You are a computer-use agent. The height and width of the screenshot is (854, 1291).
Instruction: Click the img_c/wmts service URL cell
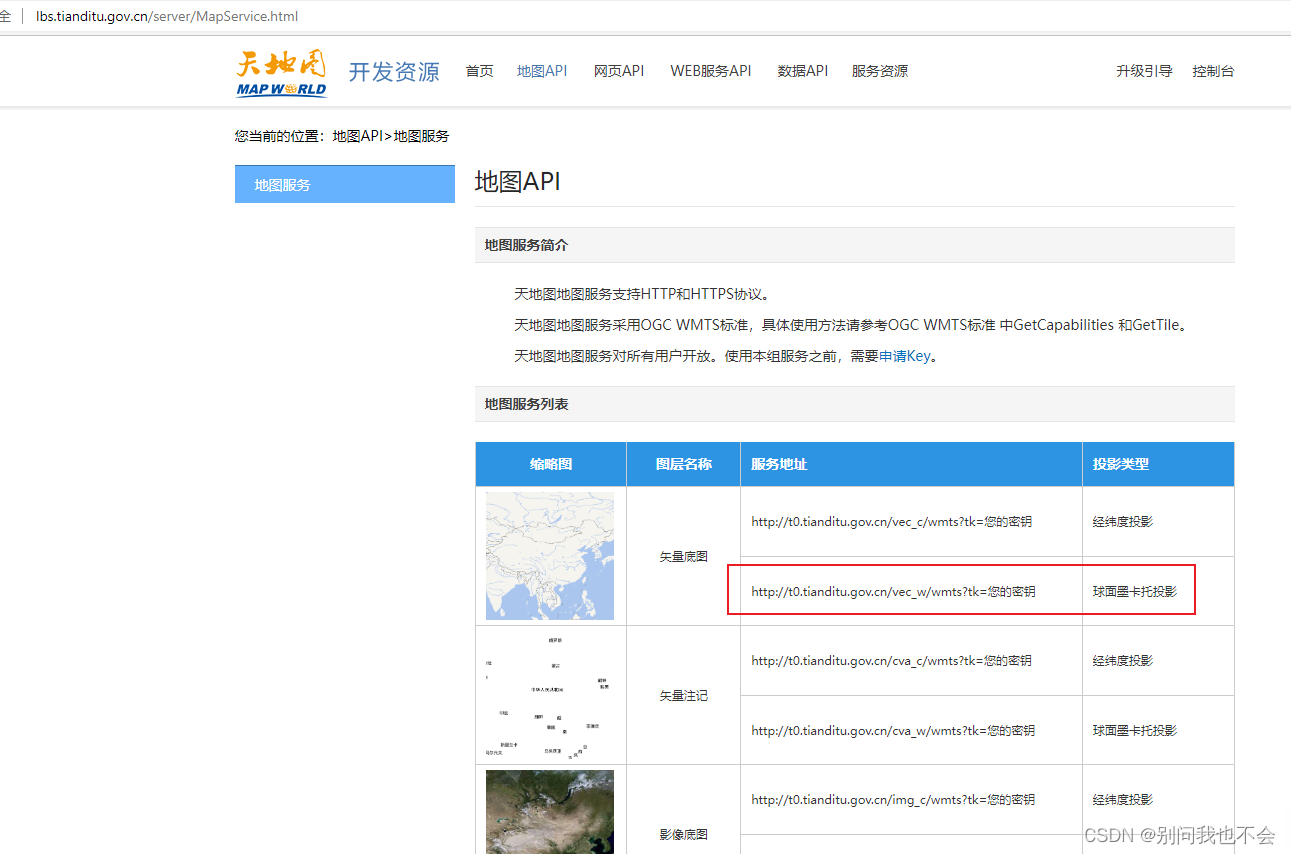click(x=911, y=800)
